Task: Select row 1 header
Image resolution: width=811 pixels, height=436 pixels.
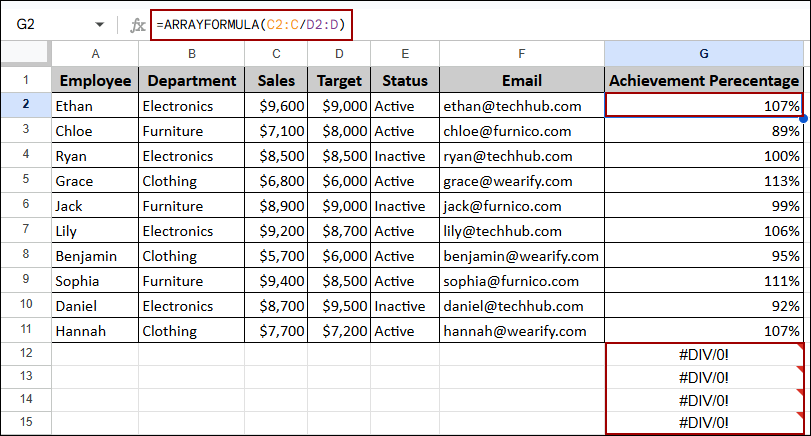Action: [x=25, y=80]
